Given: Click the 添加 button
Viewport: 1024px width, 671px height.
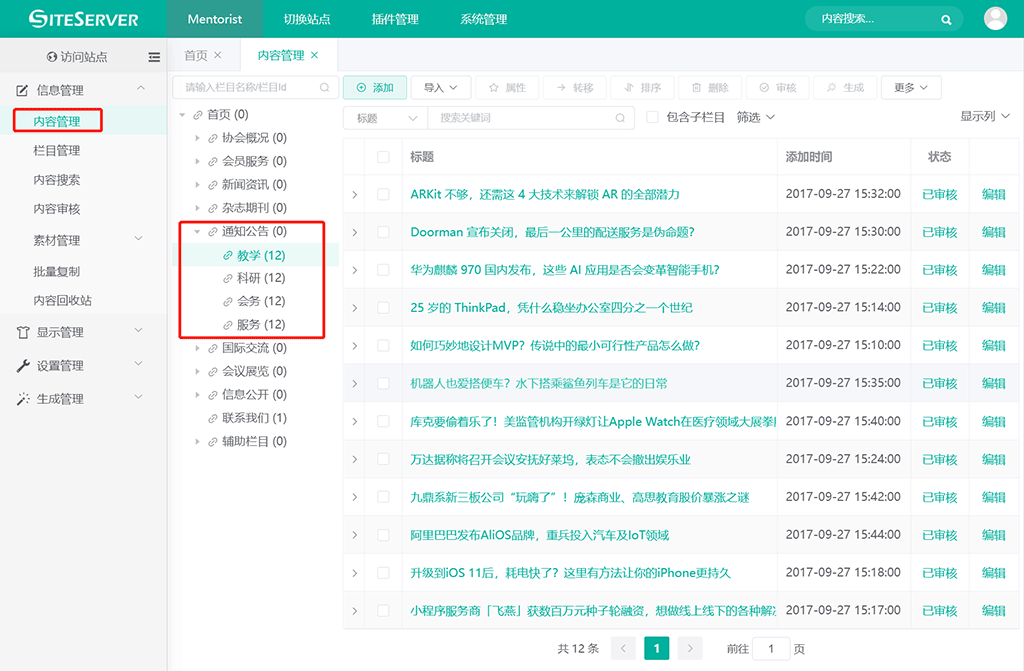Looking at the screenshot, I should 375,88.
